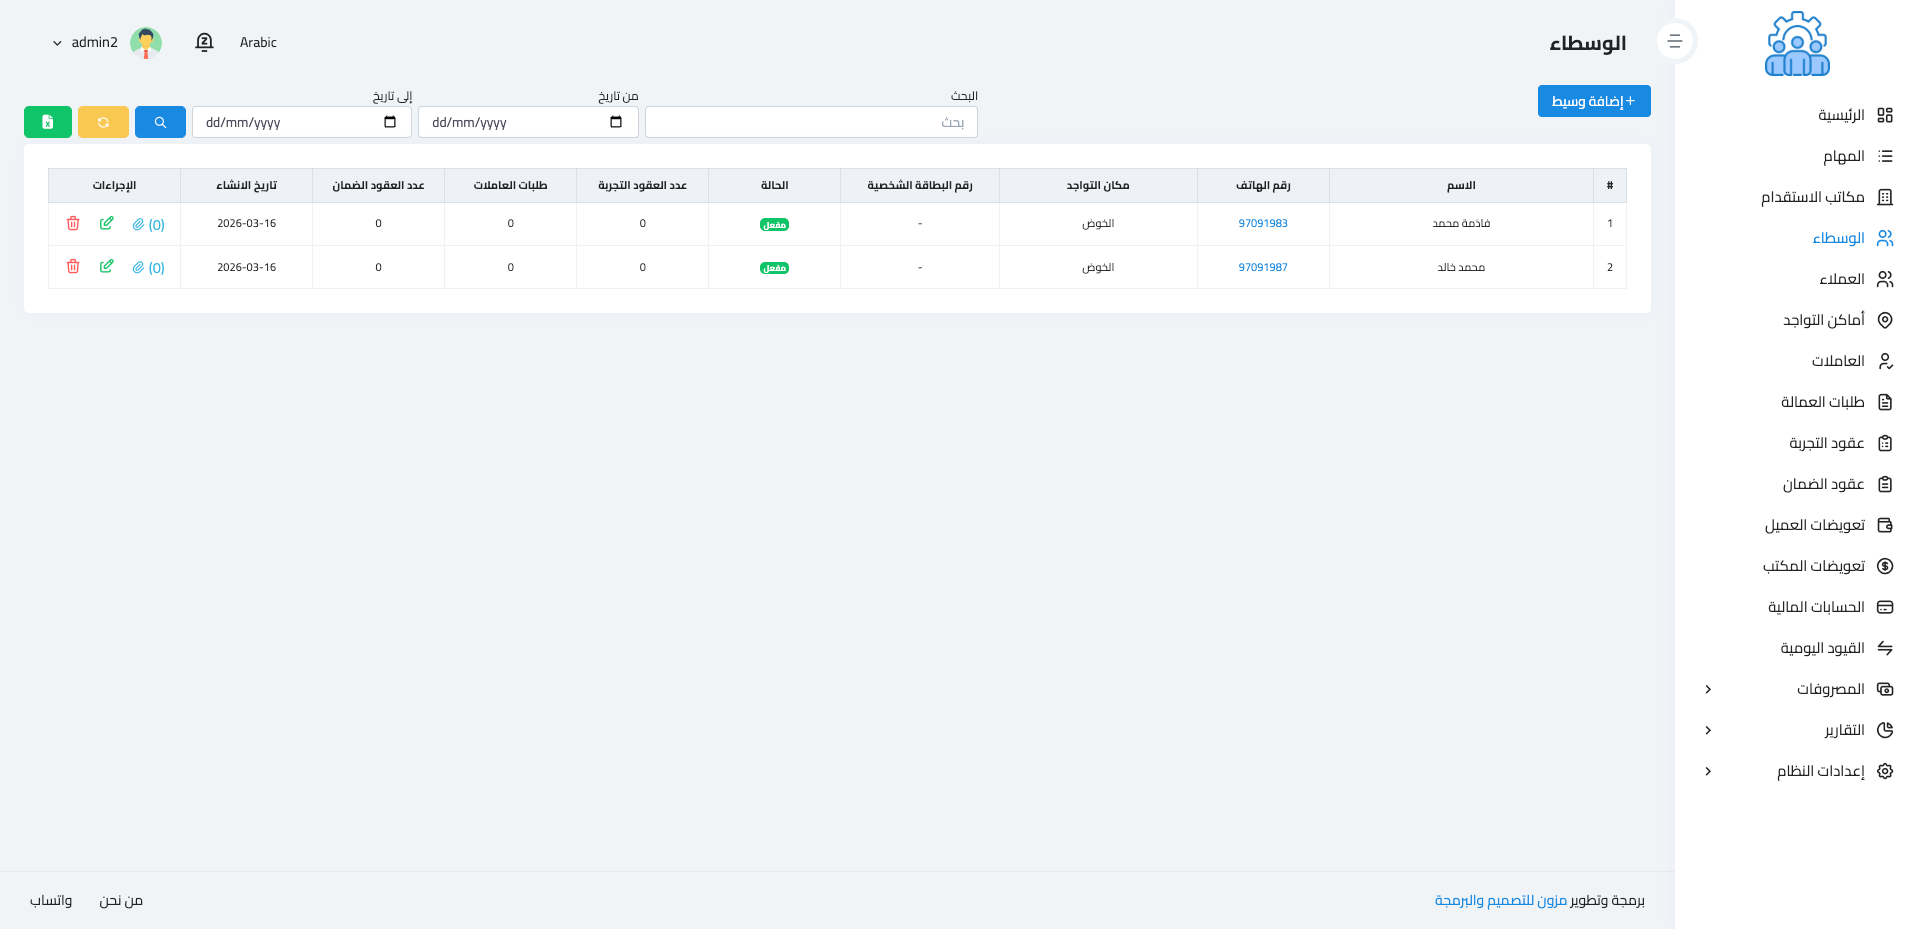Click the yellow reset filters button
The height and width of the screenshot is (929, 1920).
[103, 122]
